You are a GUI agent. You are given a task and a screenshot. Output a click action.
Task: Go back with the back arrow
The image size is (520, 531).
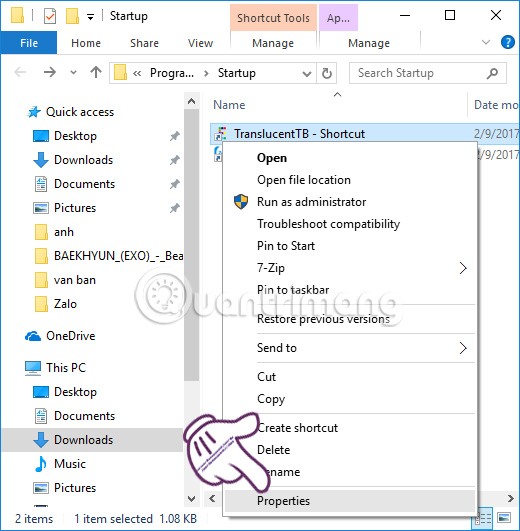[x=20, y=72]
